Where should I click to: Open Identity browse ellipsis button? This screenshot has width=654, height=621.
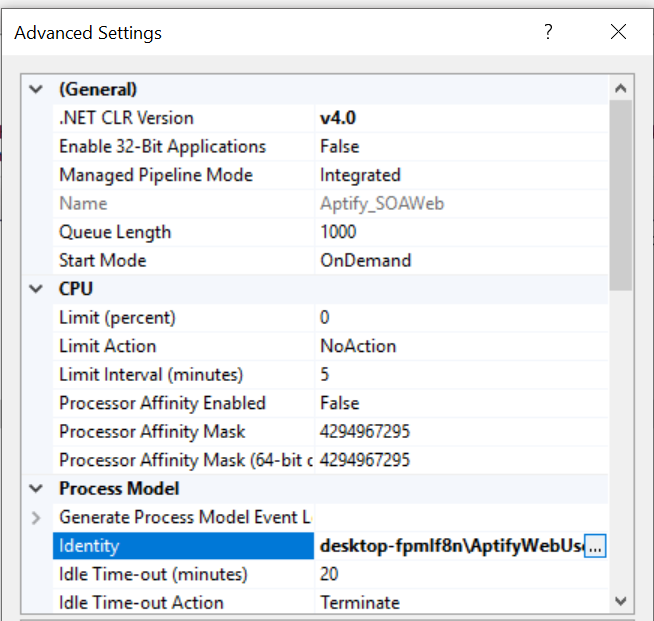595,546
